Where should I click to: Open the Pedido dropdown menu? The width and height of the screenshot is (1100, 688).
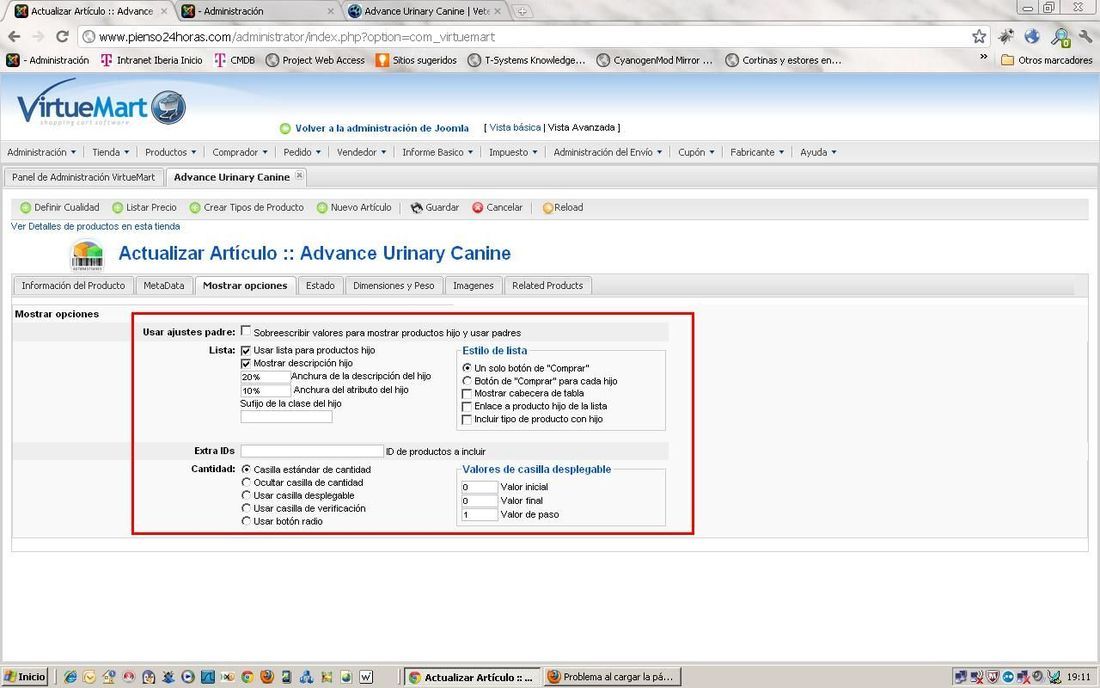coord(302,152)
